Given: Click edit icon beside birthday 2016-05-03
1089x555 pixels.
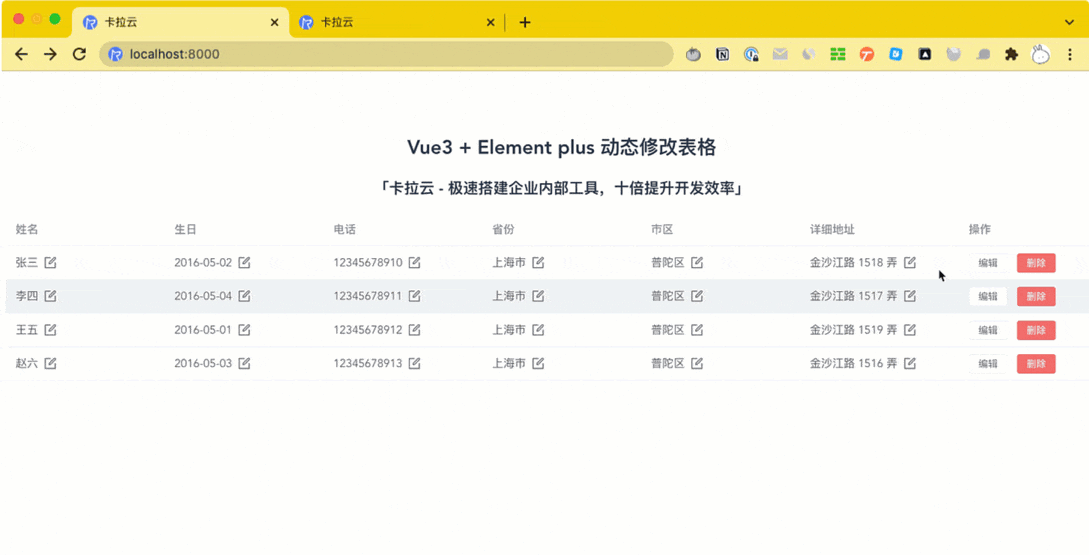Looking at the screenshot, I should [x=244, y=363].
